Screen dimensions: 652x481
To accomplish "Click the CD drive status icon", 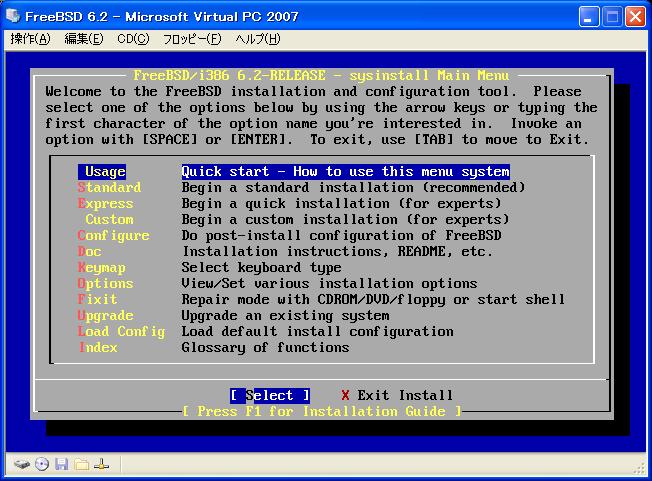I will (42, 464).
